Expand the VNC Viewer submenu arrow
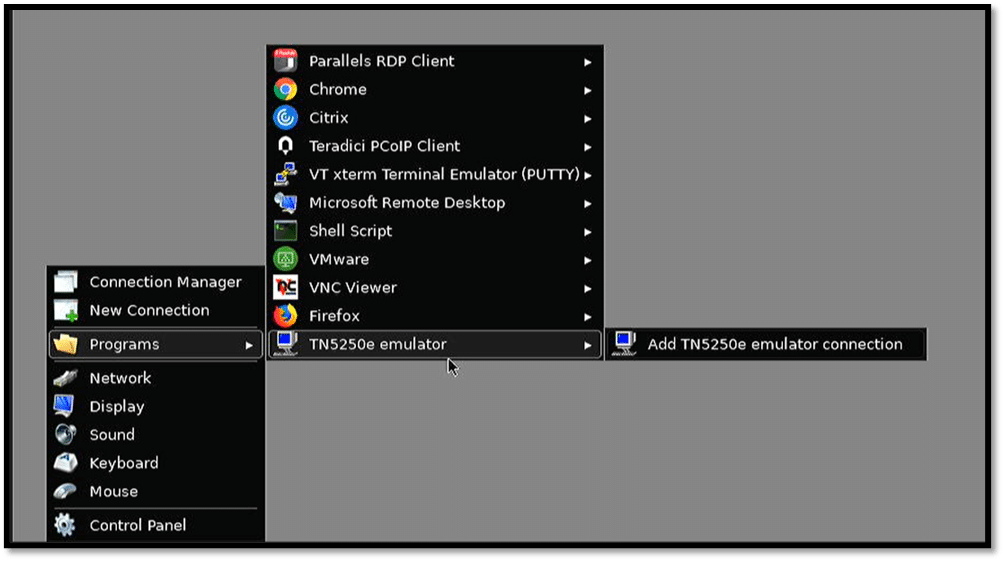Viewport: 1004px width, 561px height. click(x=588, y=289)
